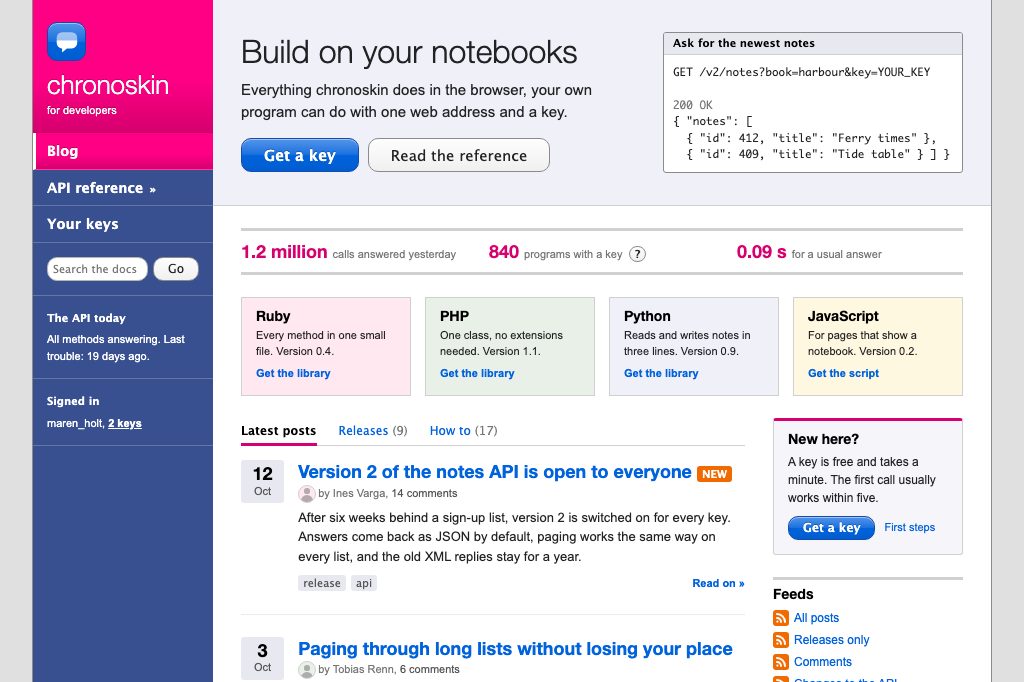Click the 'Ruby' card heading
Image resolution: width=1024 pixels, height=682 pixels.
(273, 316)
